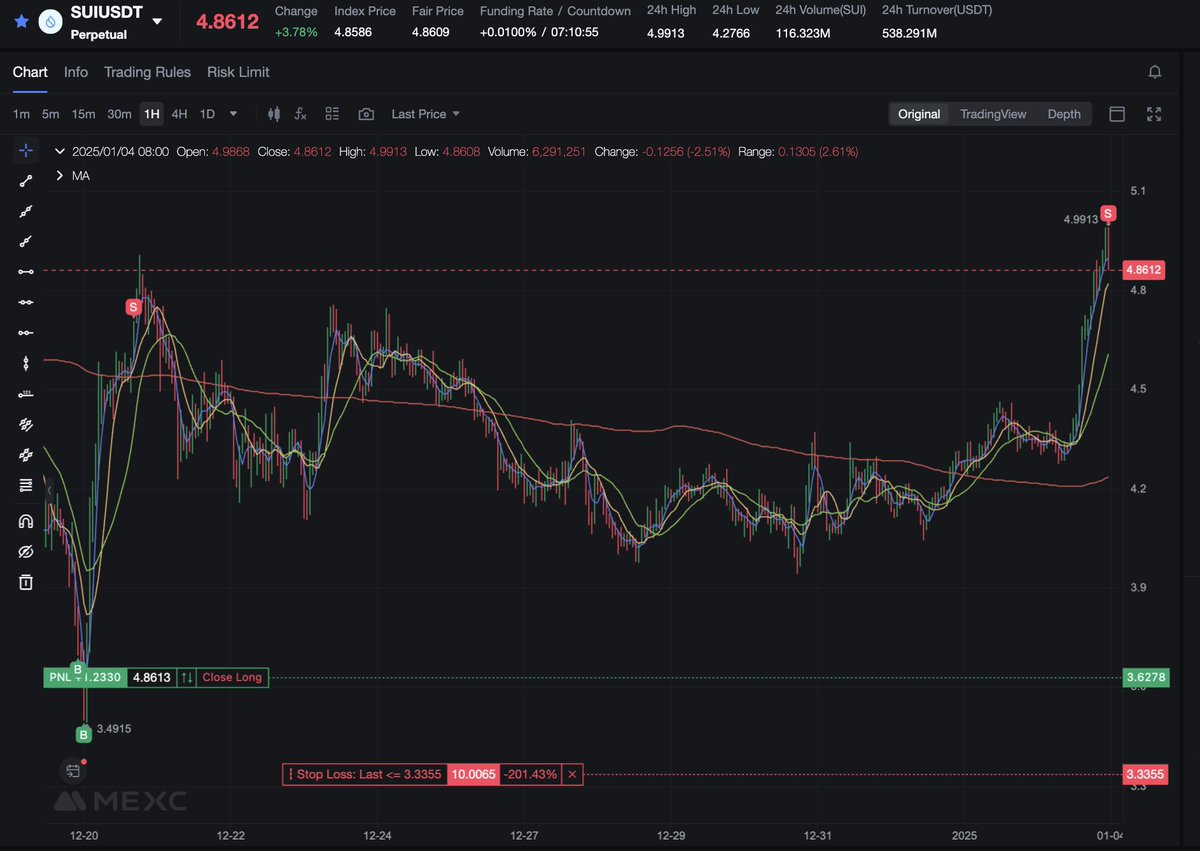Toggle drawings visibility eye icon

26,552
